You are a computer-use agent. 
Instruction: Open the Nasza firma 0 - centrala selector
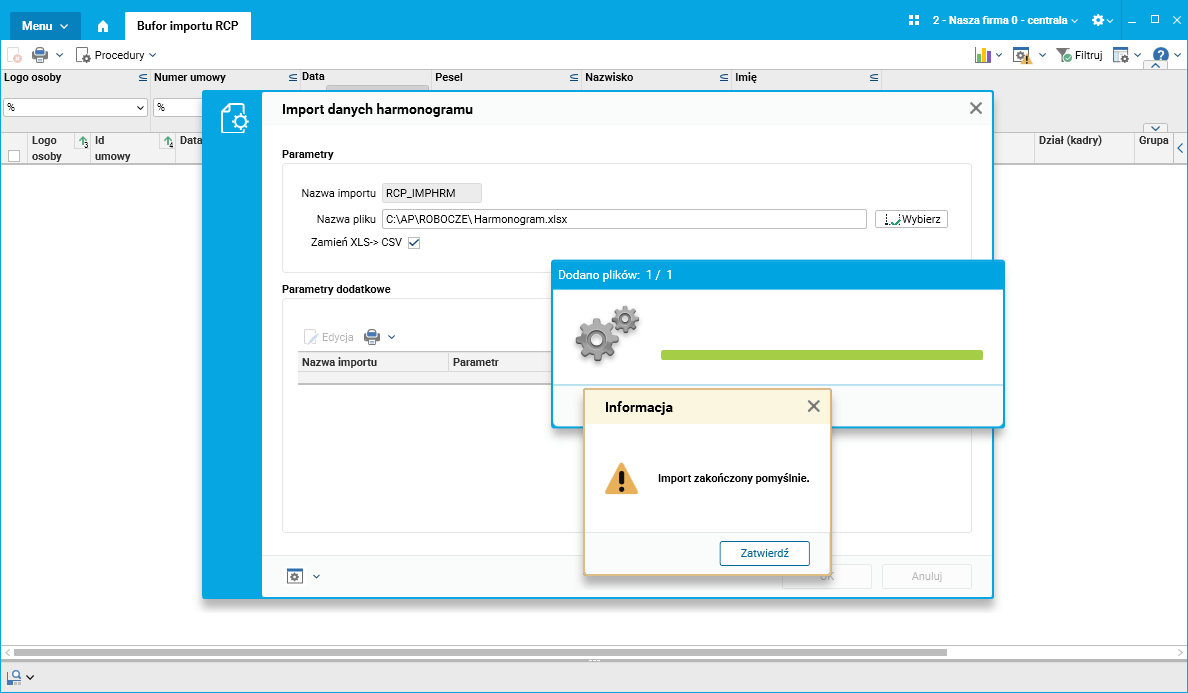click(1005, 20)
